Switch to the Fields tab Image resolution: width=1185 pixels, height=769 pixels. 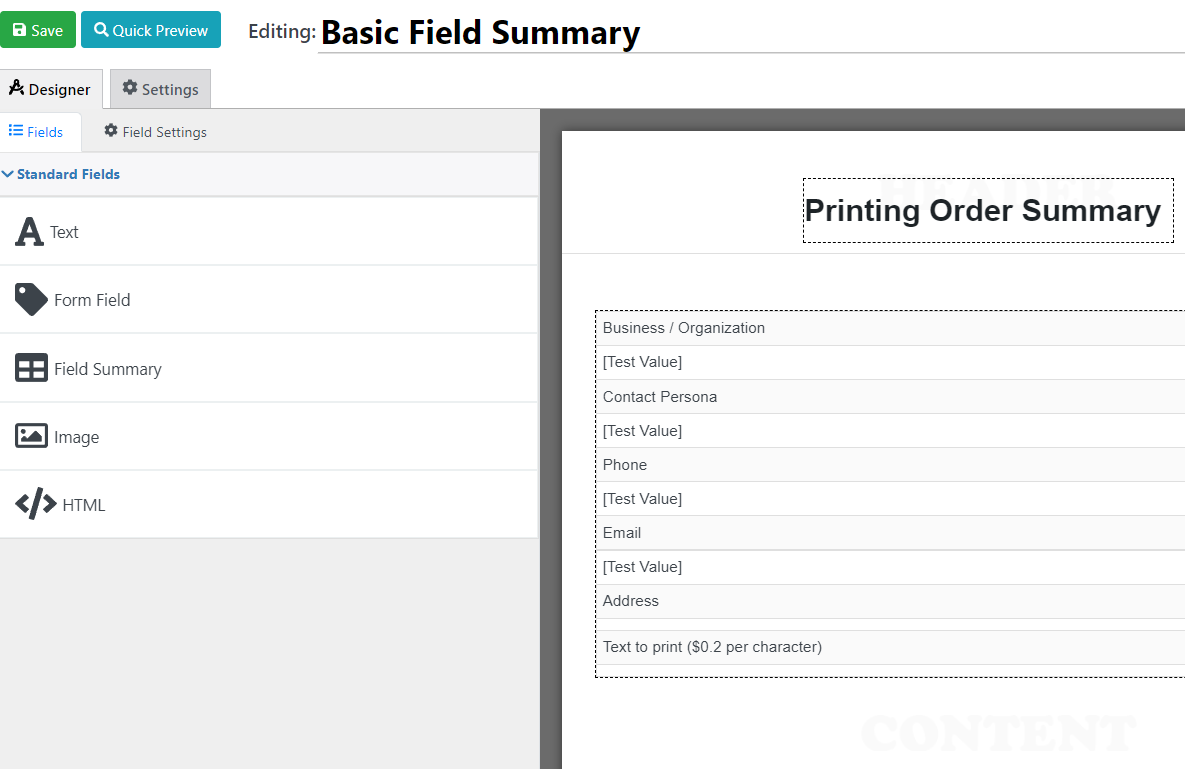38,131
